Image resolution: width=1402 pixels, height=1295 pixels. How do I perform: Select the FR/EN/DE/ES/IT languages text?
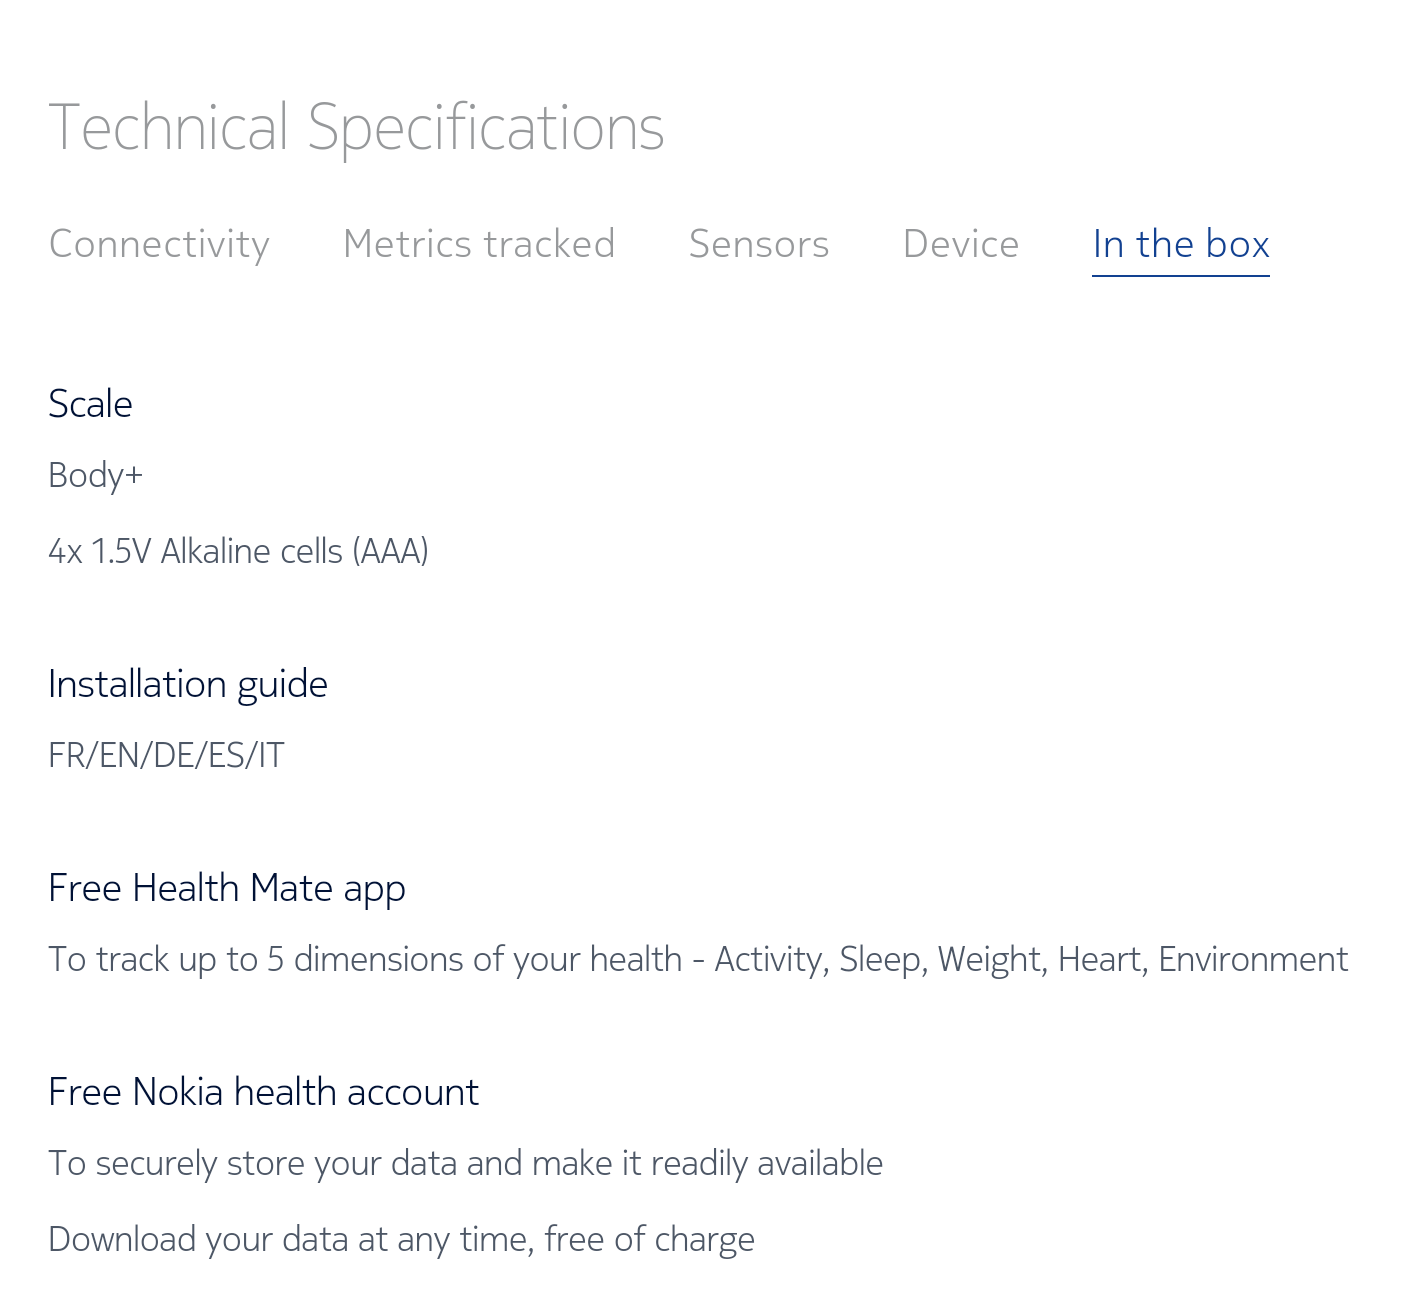166,755
